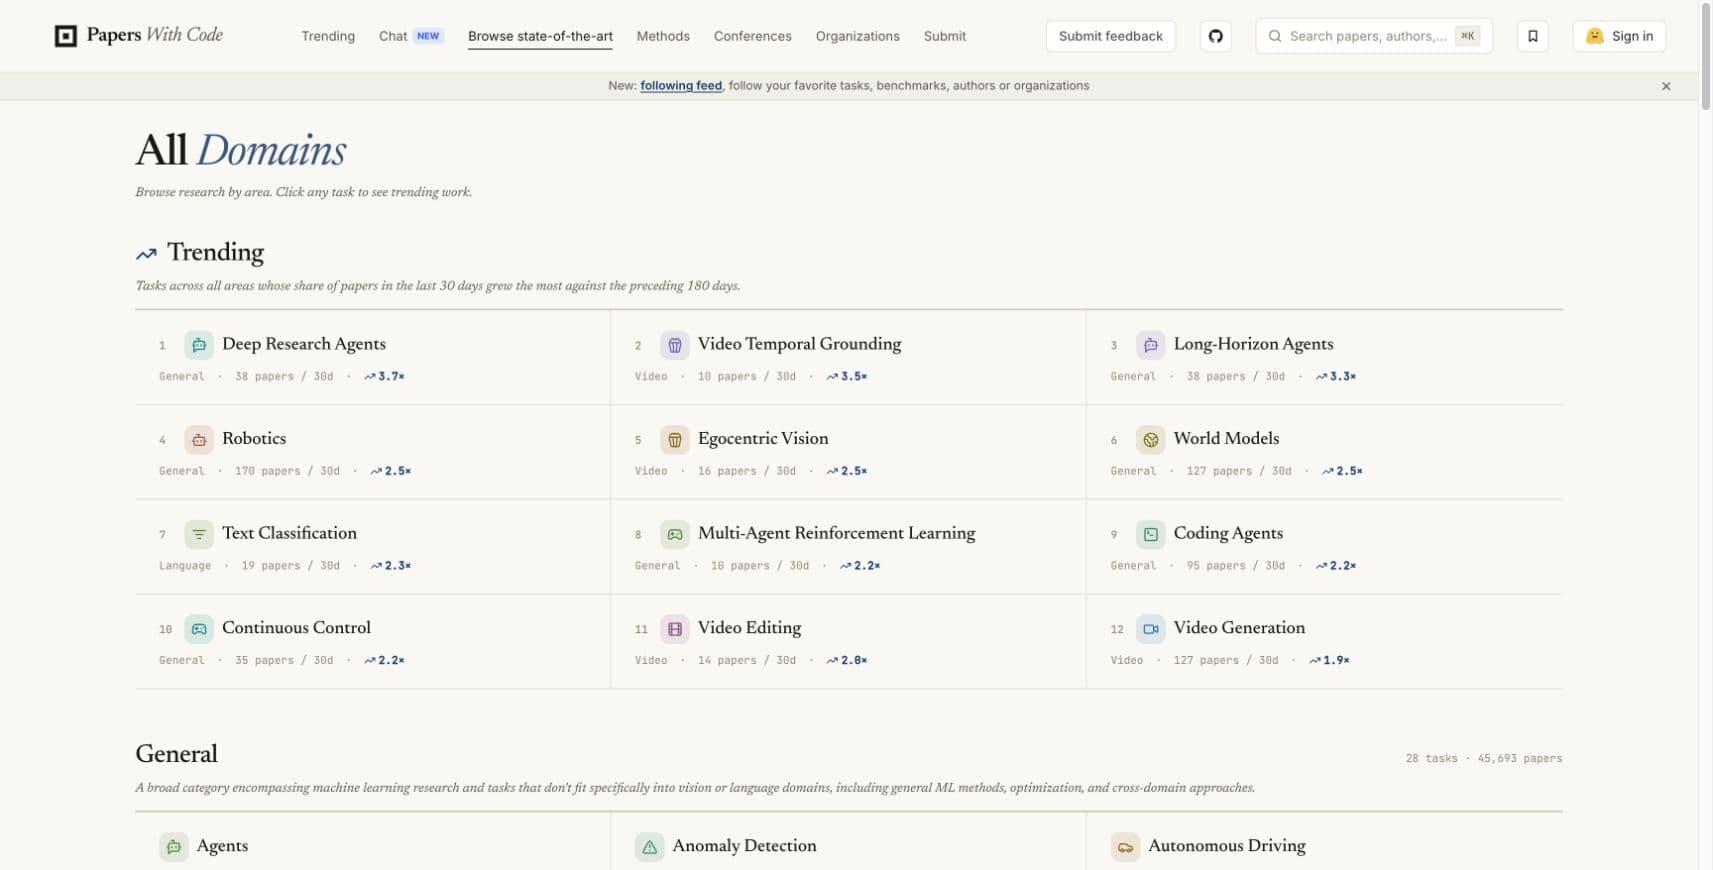Screen dimensions: 1713x870
Task: Dismiss the following feed announcement banner
Action: click(x=1666, y=86)
